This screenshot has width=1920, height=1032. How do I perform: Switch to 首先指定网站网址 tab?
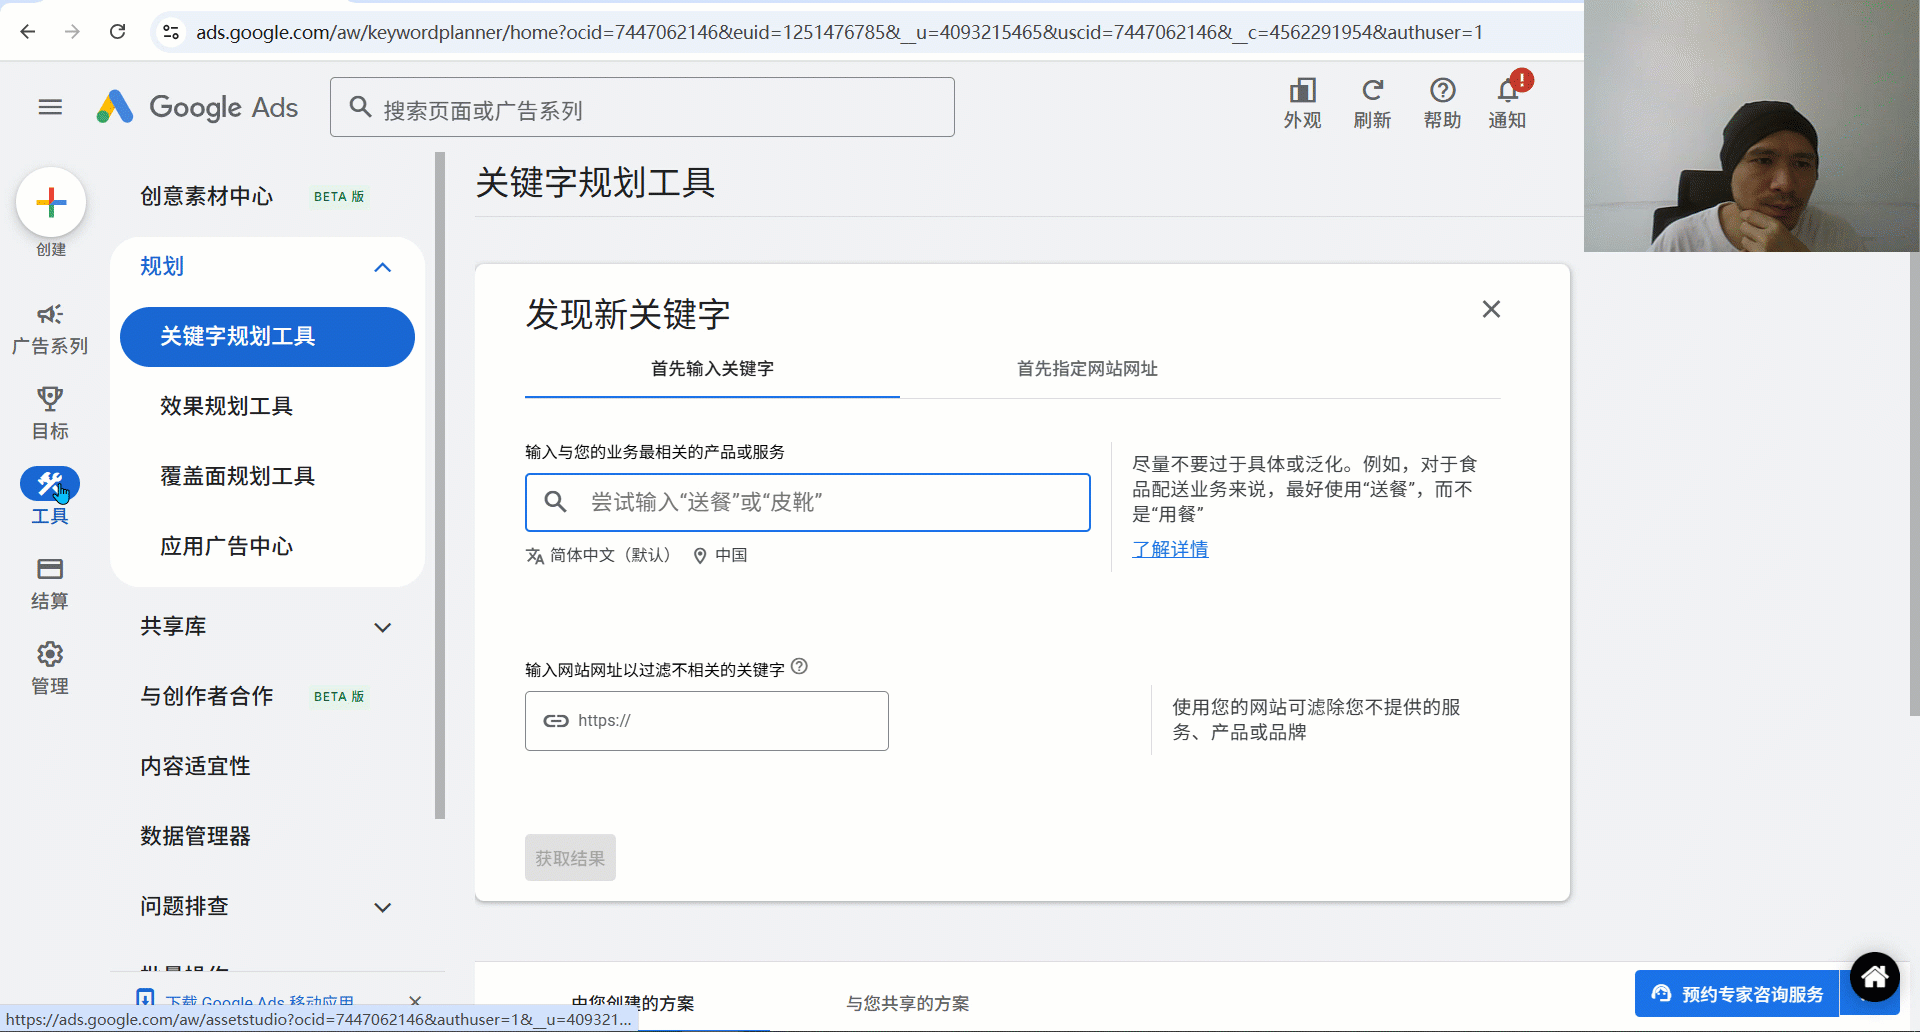(x=1087, y=369)
